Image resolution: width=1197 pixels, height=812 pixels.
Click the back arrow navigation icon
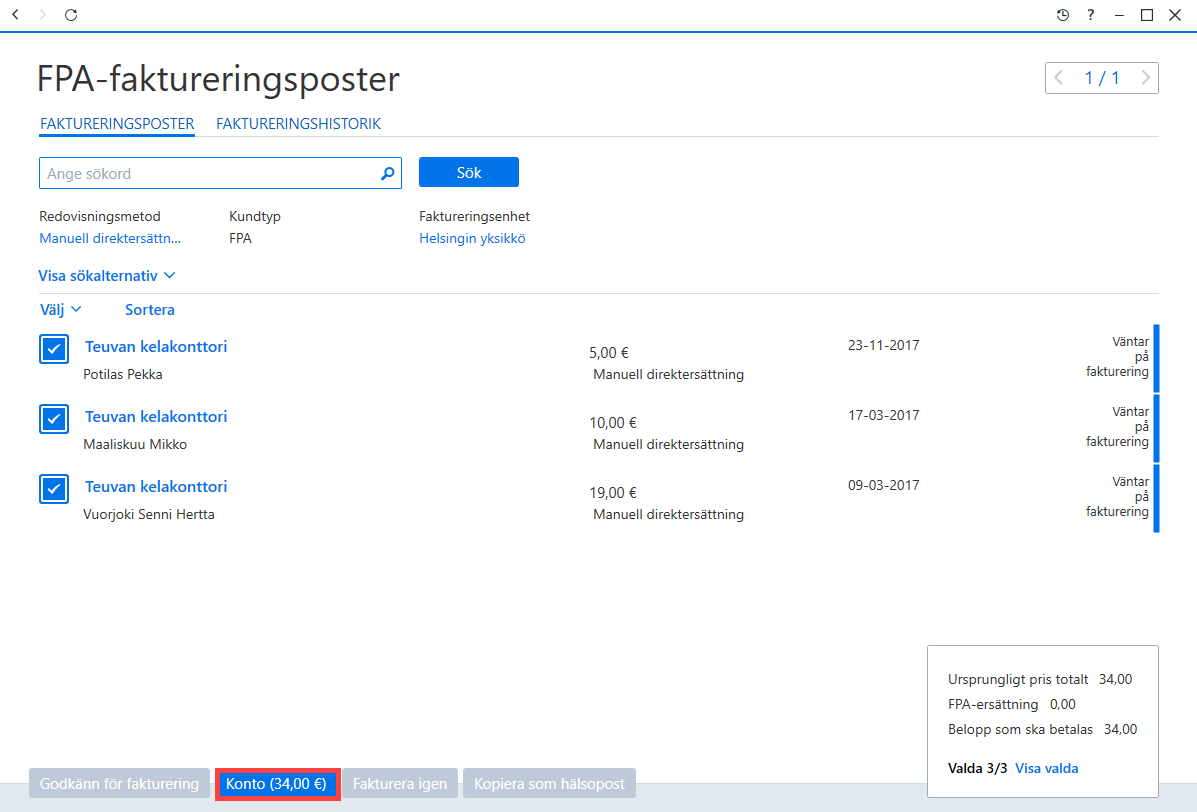(x=15, y=14)
